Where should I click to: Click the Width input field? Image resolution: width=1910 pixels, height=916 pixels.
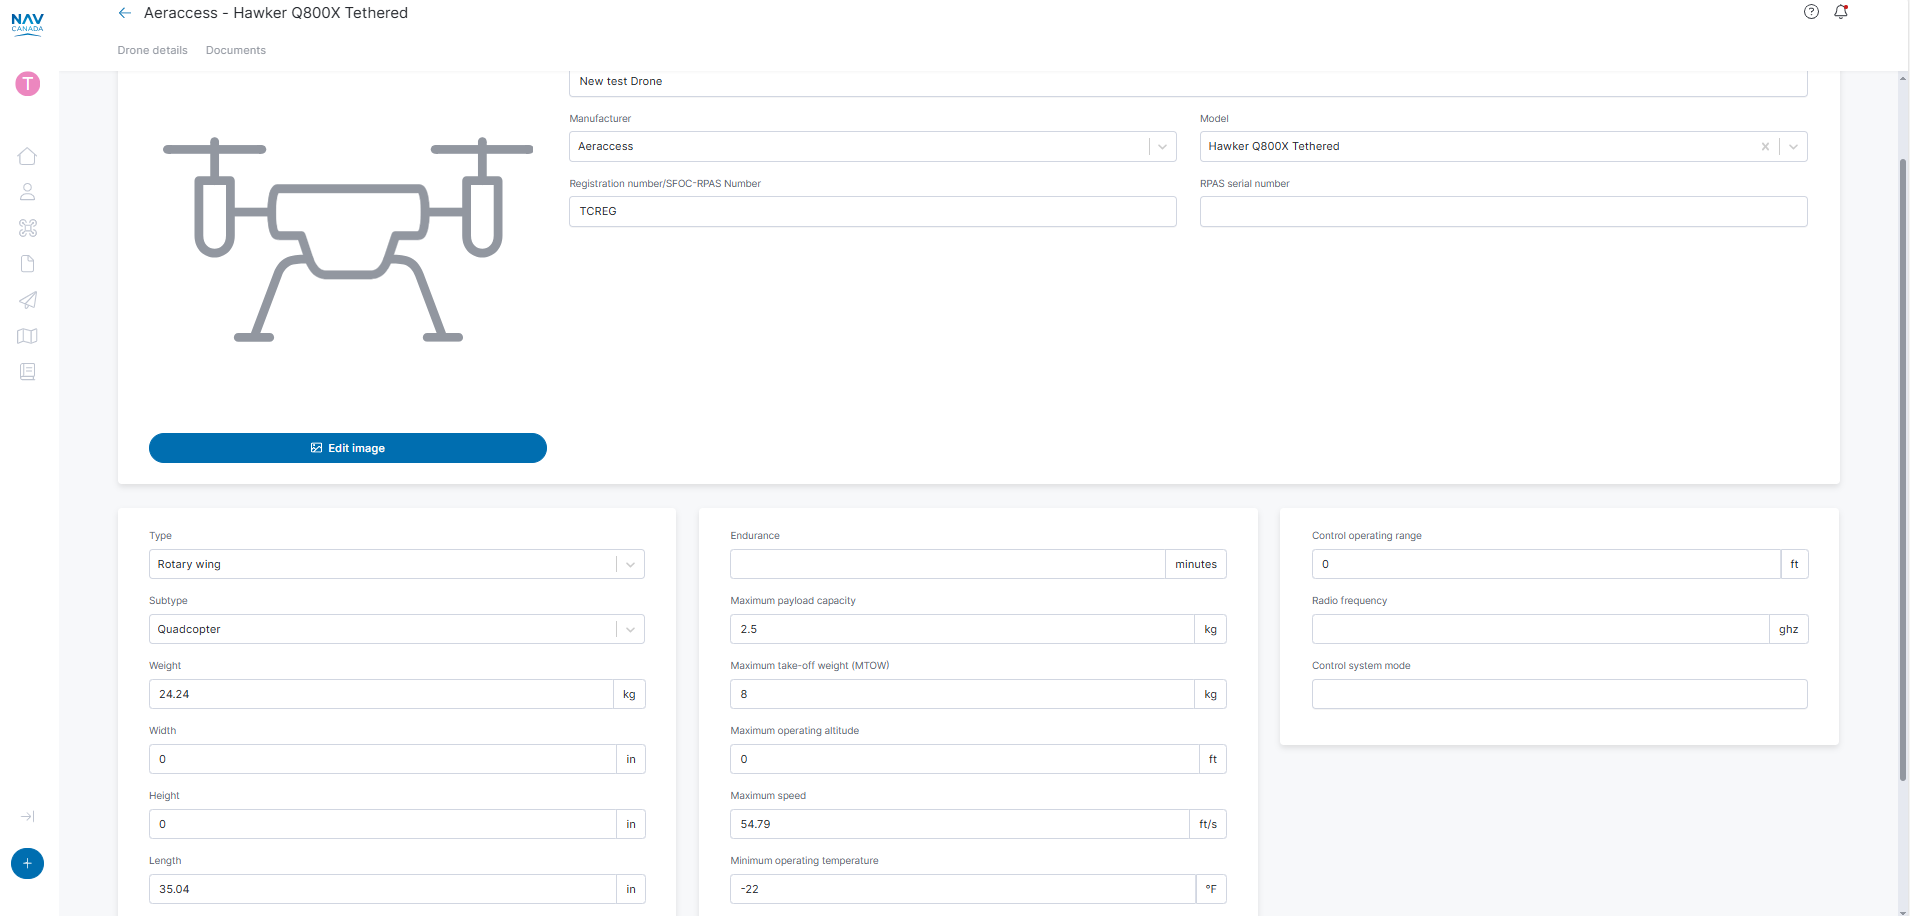click(382, 759)
